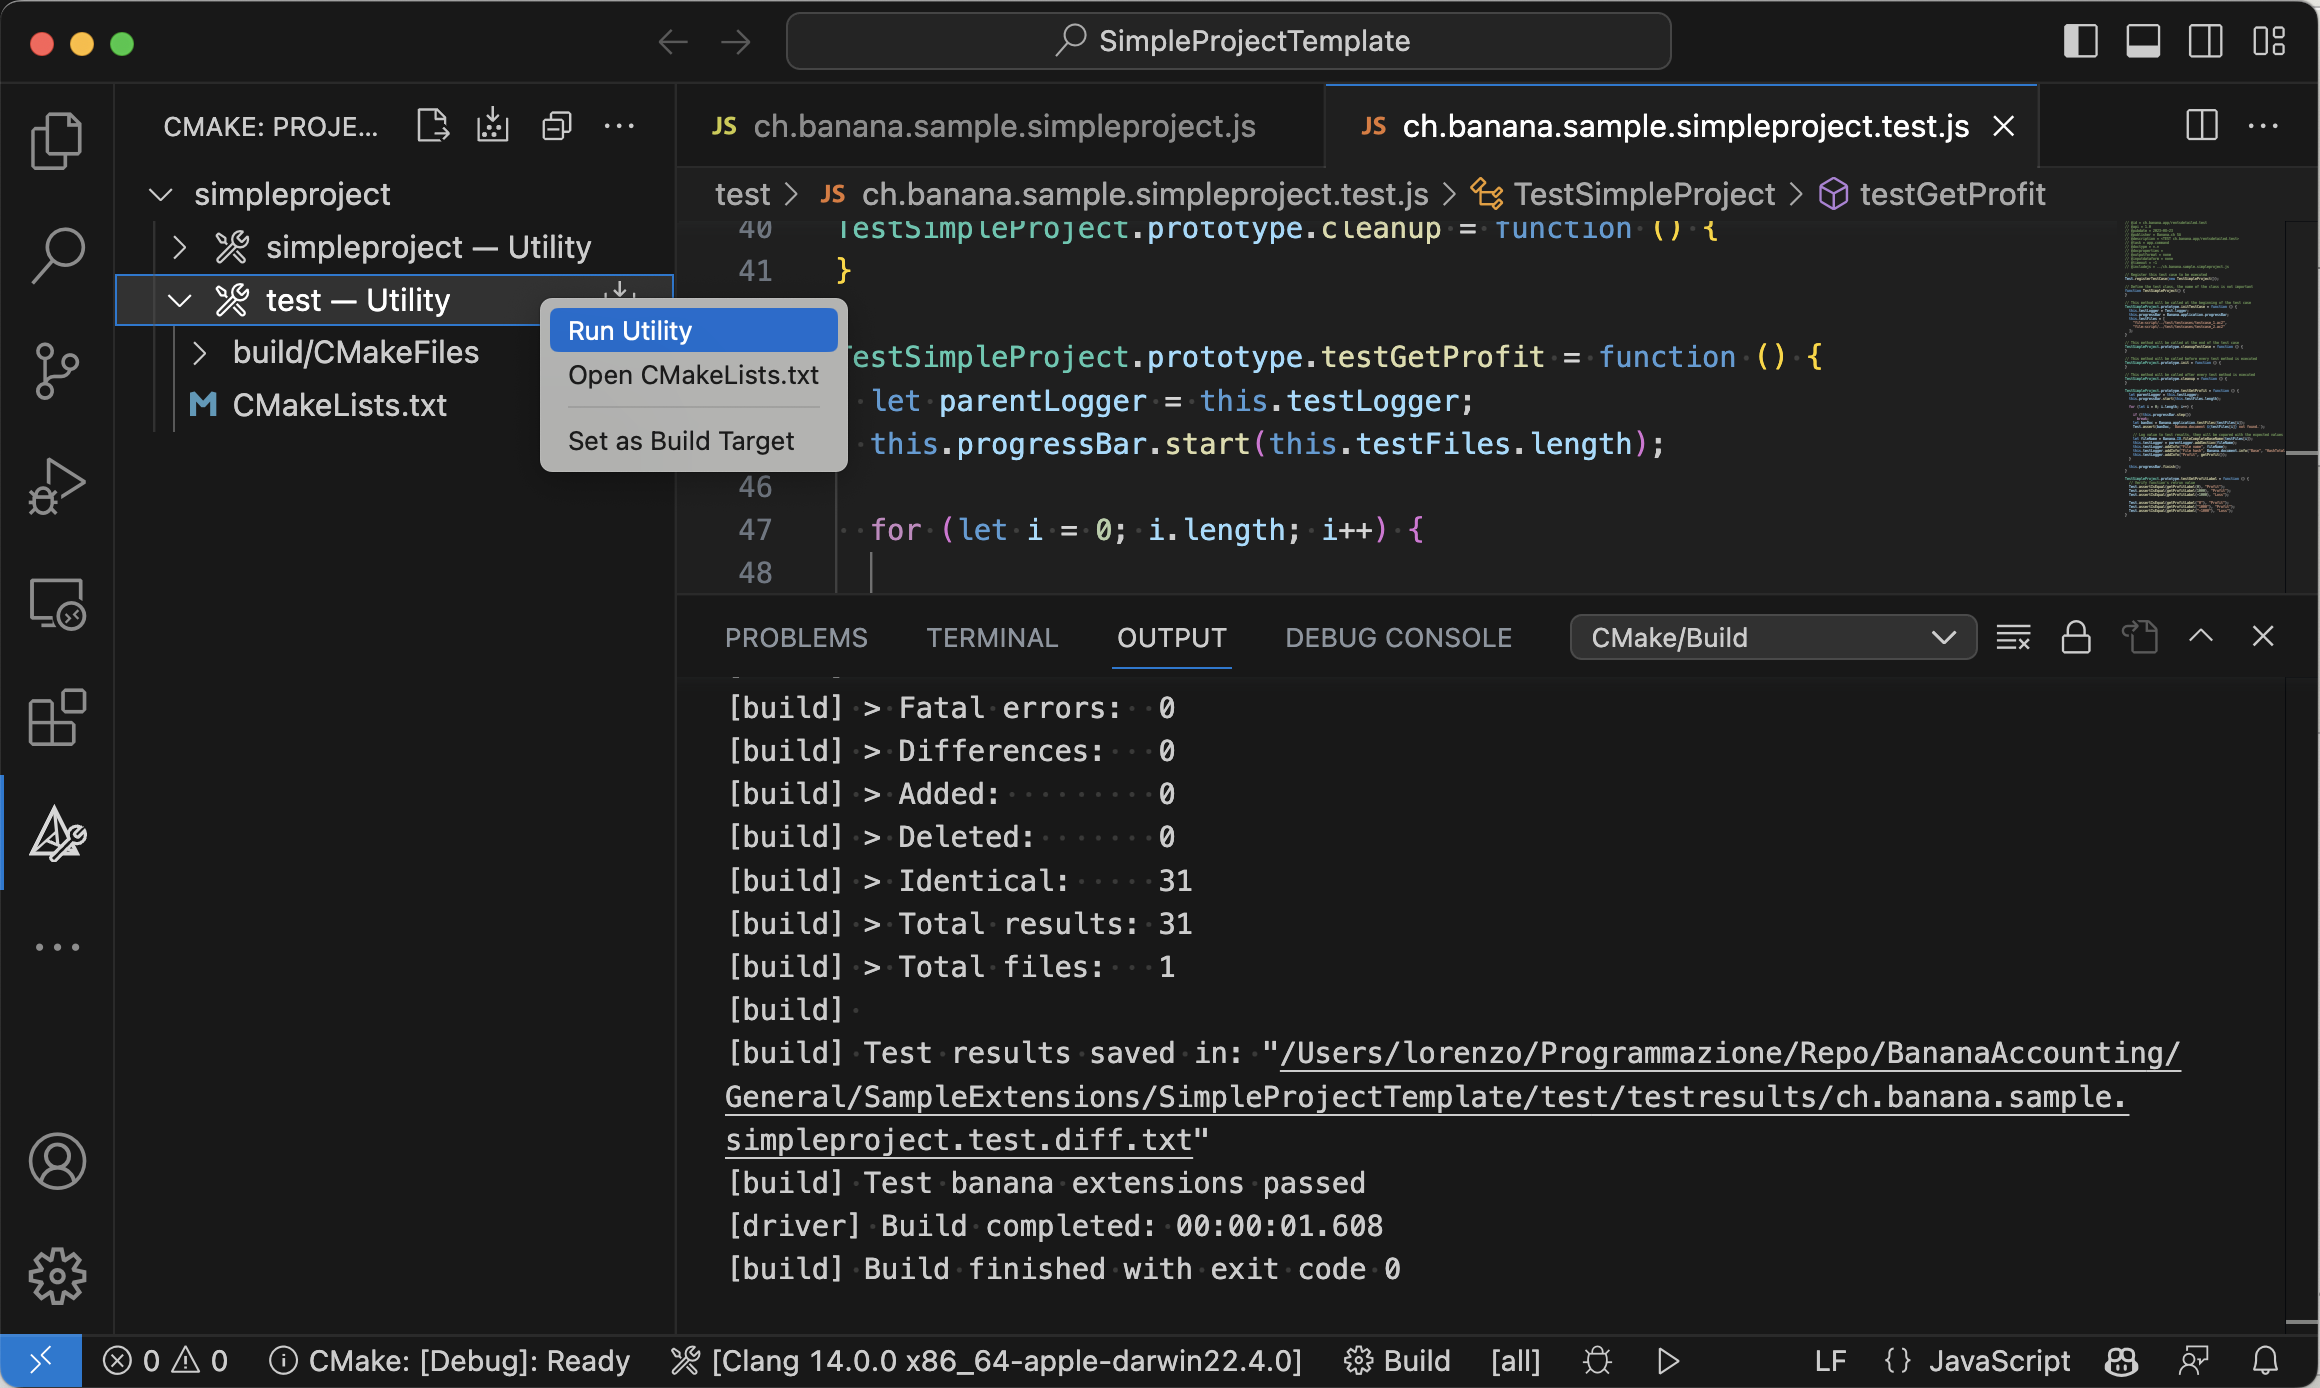Toggle output auto-scroll lock
2320x1388 pixels.
pos(2076,637)
